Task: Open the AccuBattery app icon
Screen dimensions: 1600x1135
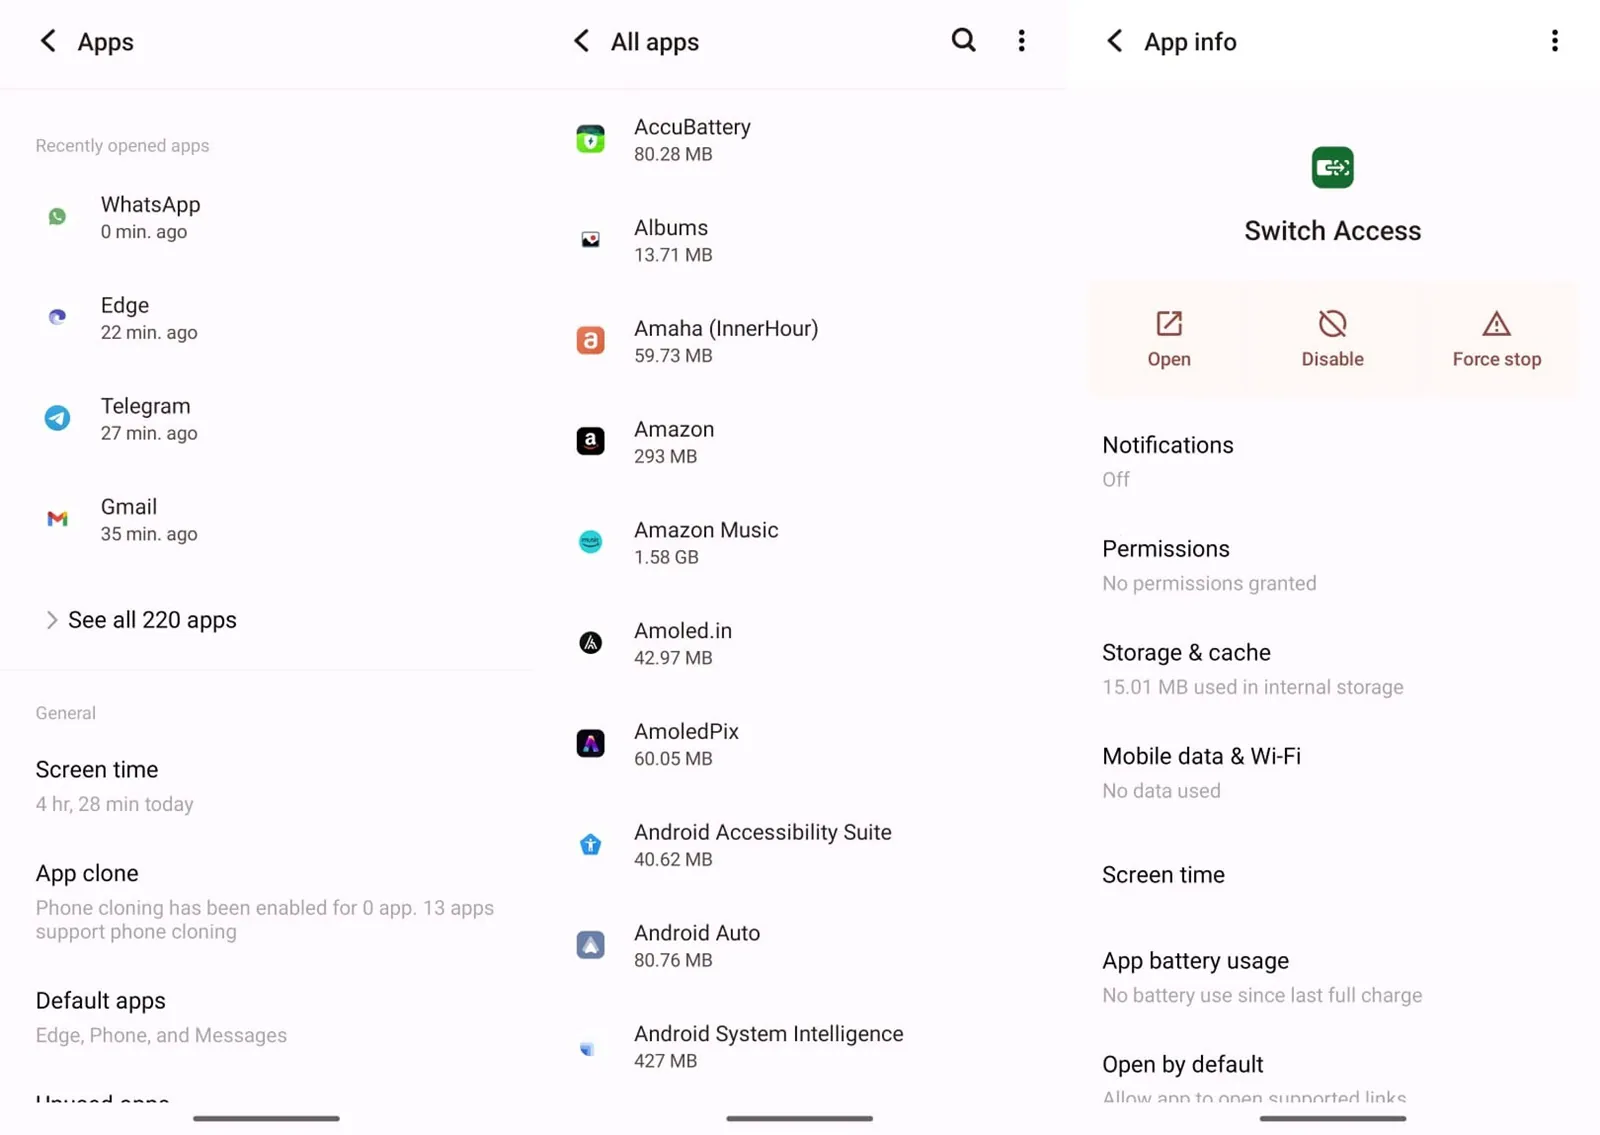Action: point(591,140)
